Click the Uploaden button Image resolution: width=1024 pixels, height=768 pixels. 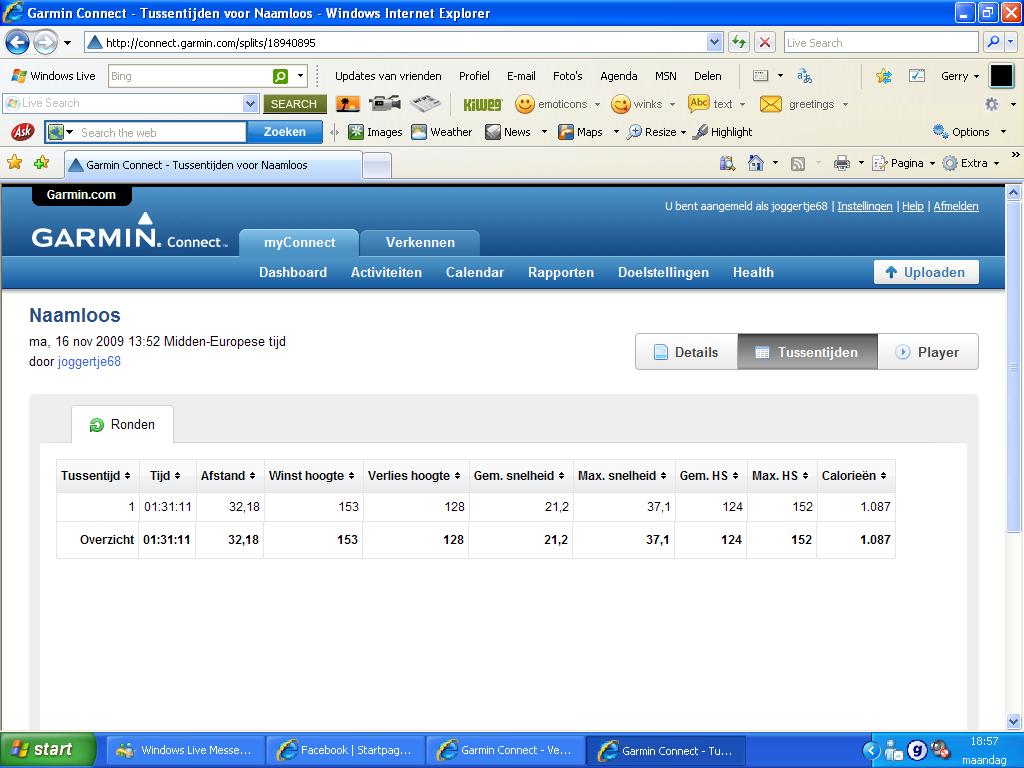click(926, 272)
